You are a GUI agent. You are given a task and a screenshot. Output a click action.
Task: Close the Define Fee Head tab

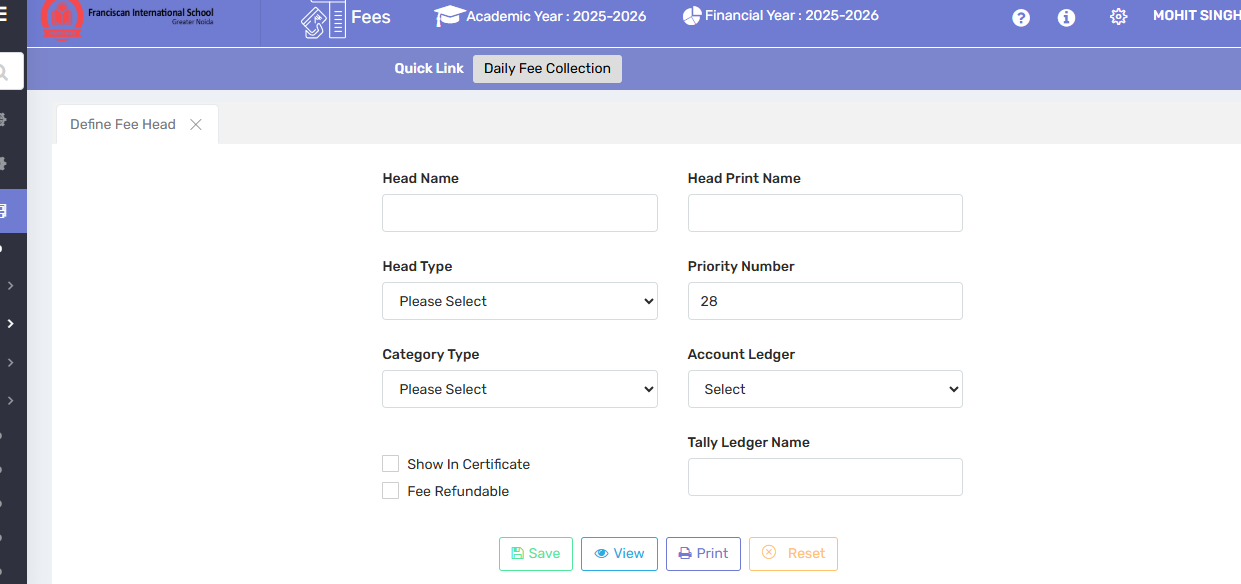196,125
